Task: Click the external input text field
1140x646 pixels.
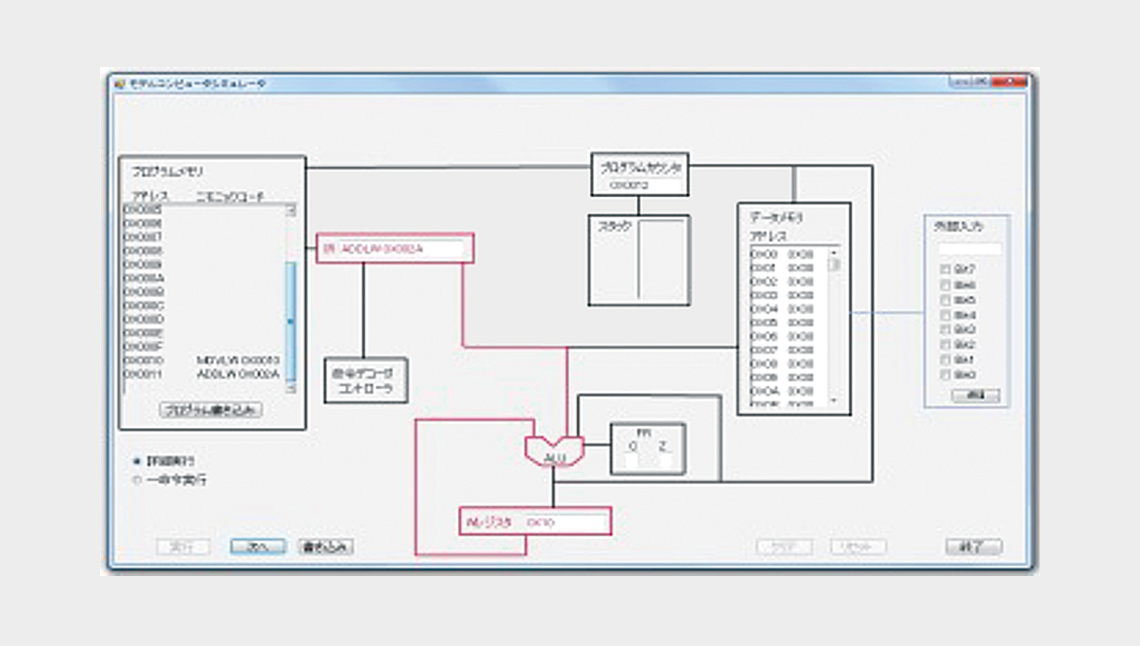Action: 969,249
